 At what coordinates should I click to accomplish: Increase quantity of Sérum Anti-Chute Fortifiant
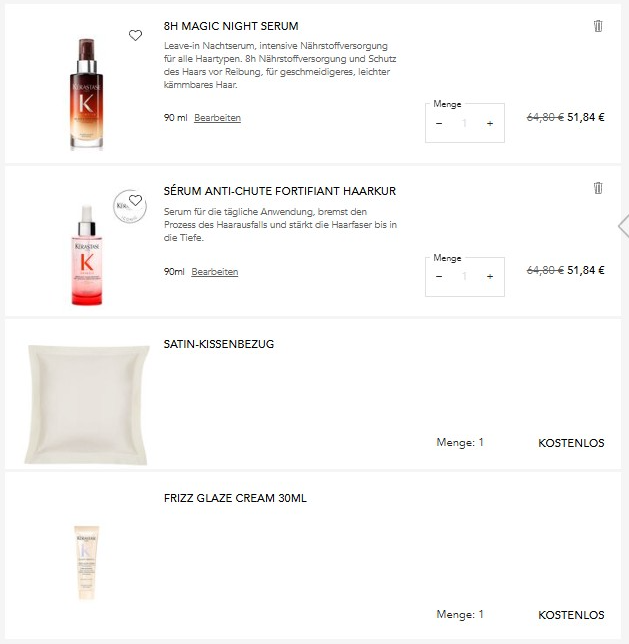490,276
